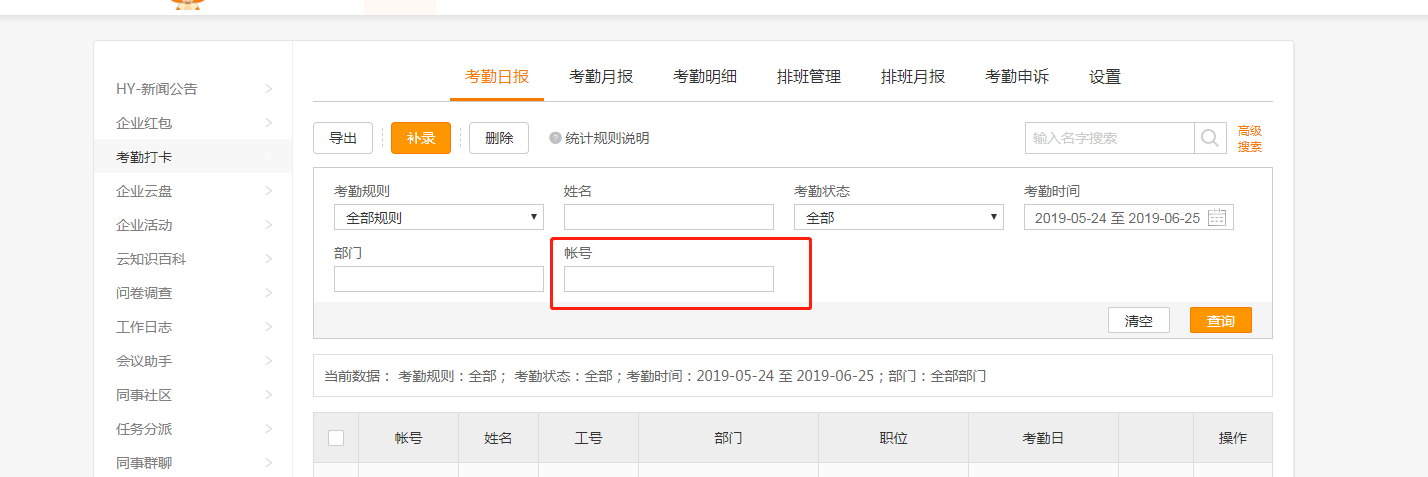Click the 工号 column header
The height and width of the screenshot is (477, 1428).
tap(588, 438)
